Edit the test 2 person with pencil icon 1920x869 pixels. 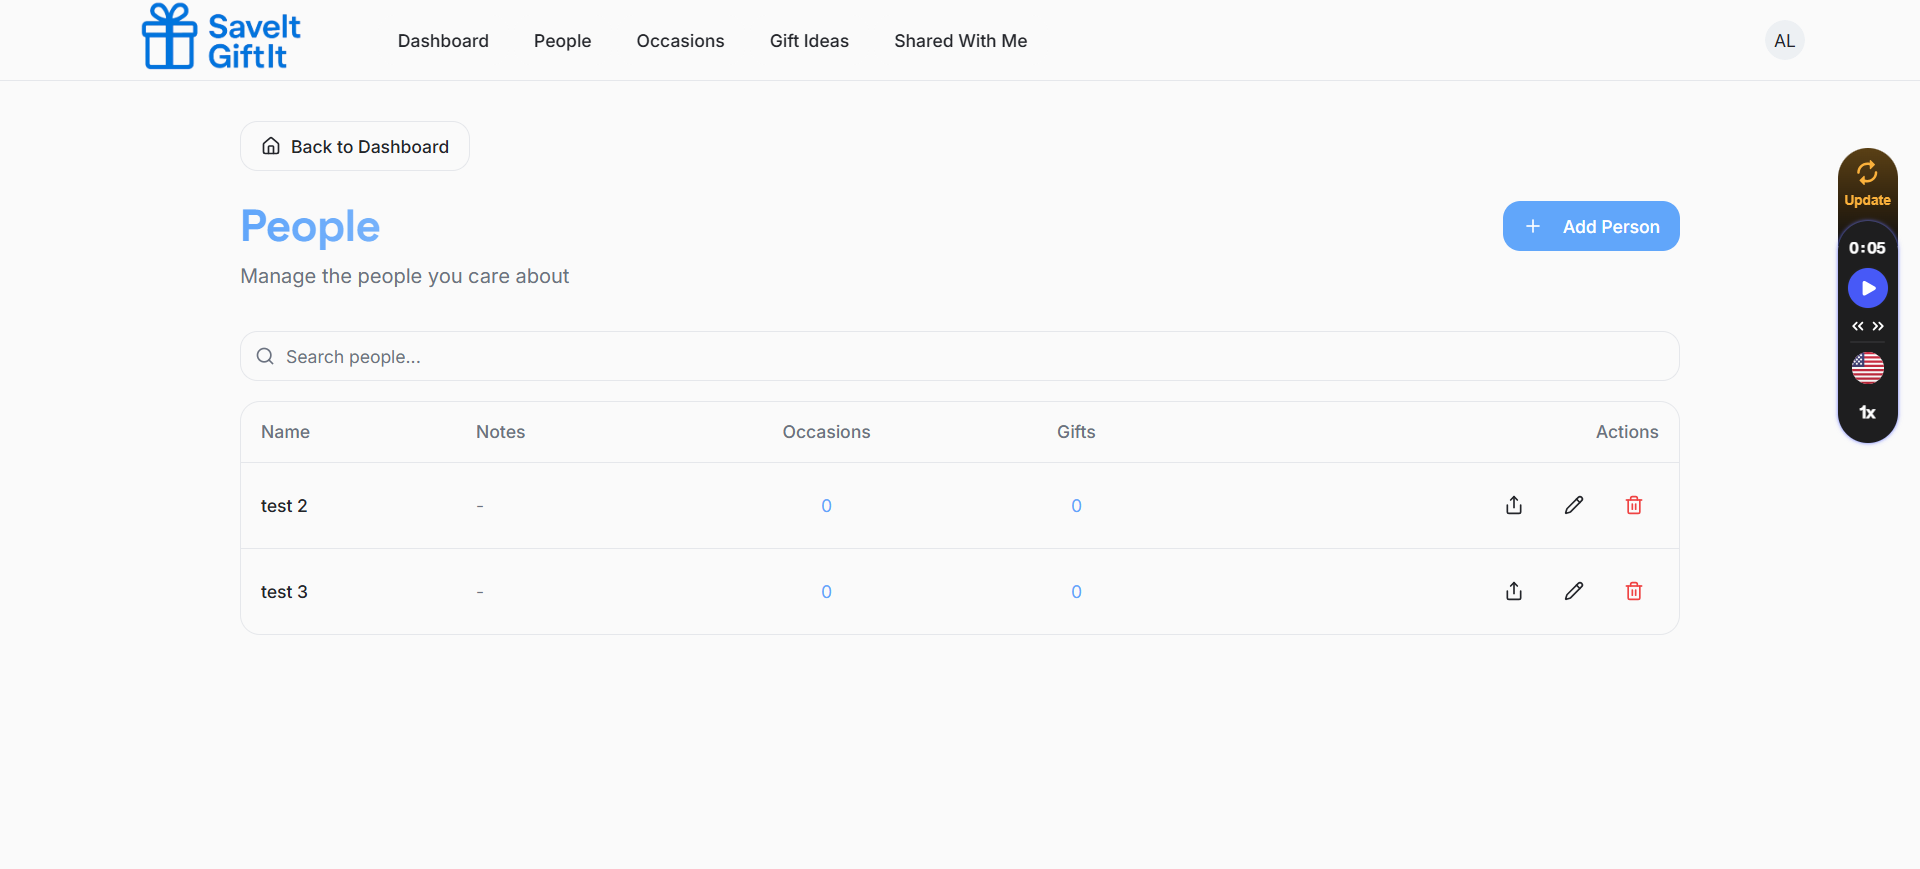pos(1574,505)
